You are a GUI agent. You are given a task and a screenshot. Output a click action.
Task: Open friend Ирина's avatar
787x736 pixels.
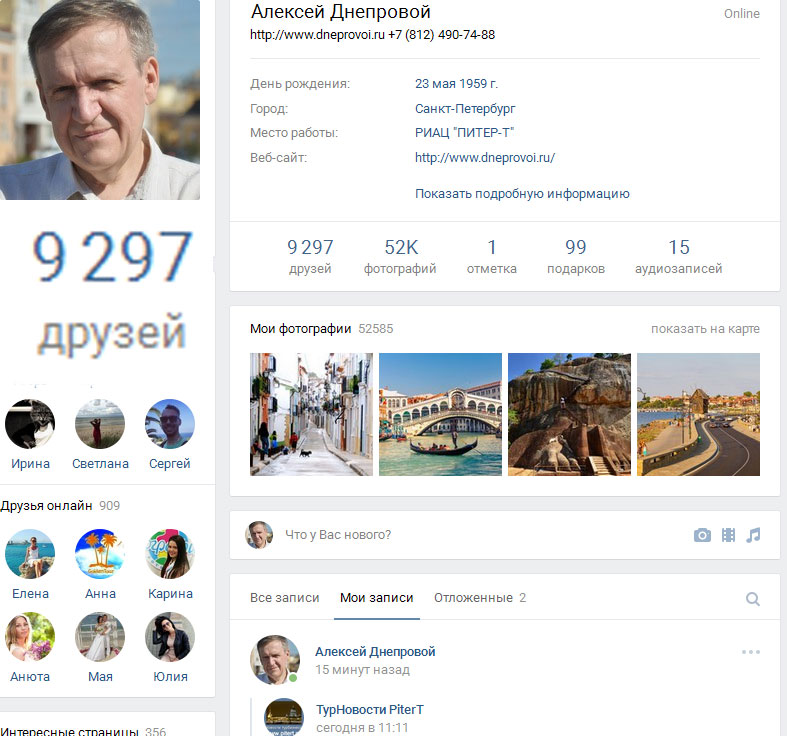[30, 424]
